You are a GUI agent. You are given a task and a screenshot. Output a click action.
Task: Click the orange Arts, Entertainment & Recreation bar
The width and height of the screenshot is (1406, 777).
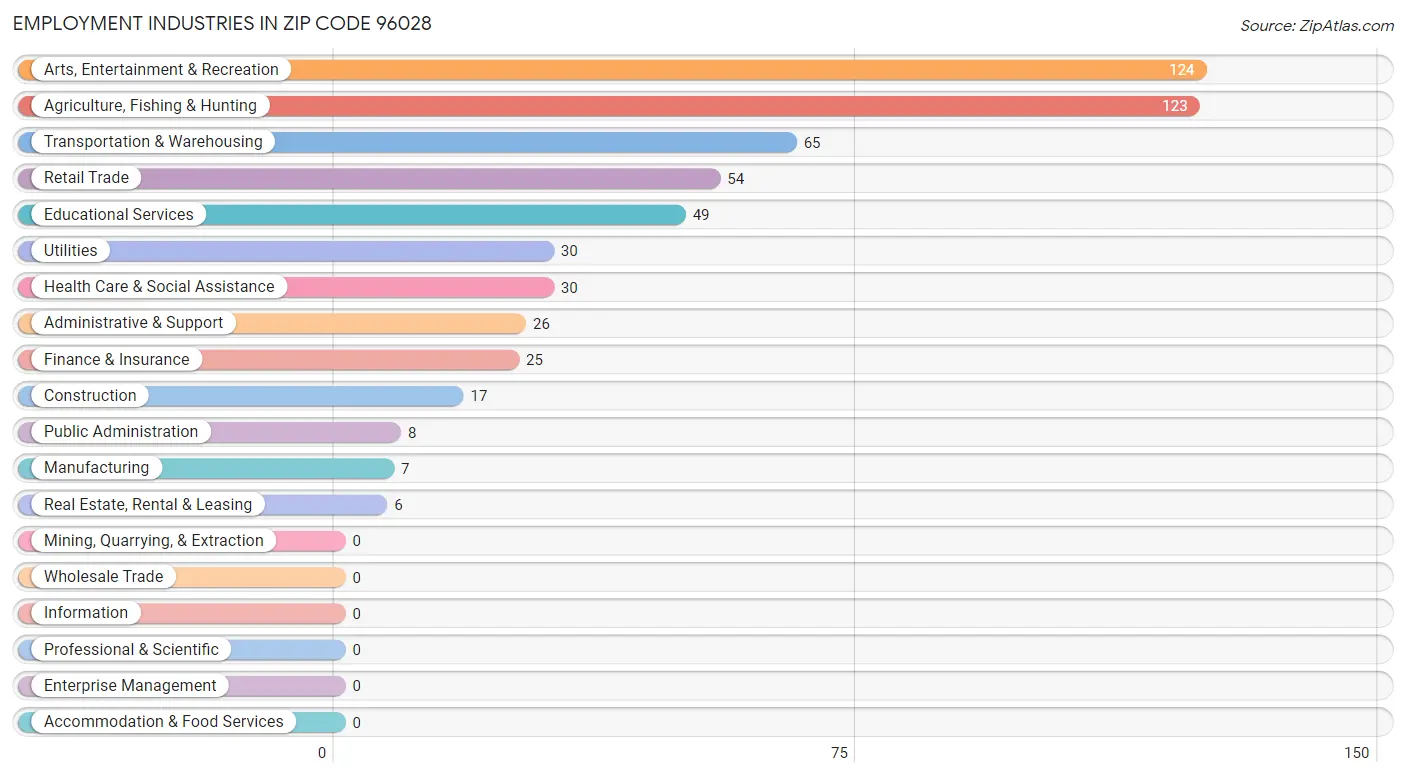point(612,70)
